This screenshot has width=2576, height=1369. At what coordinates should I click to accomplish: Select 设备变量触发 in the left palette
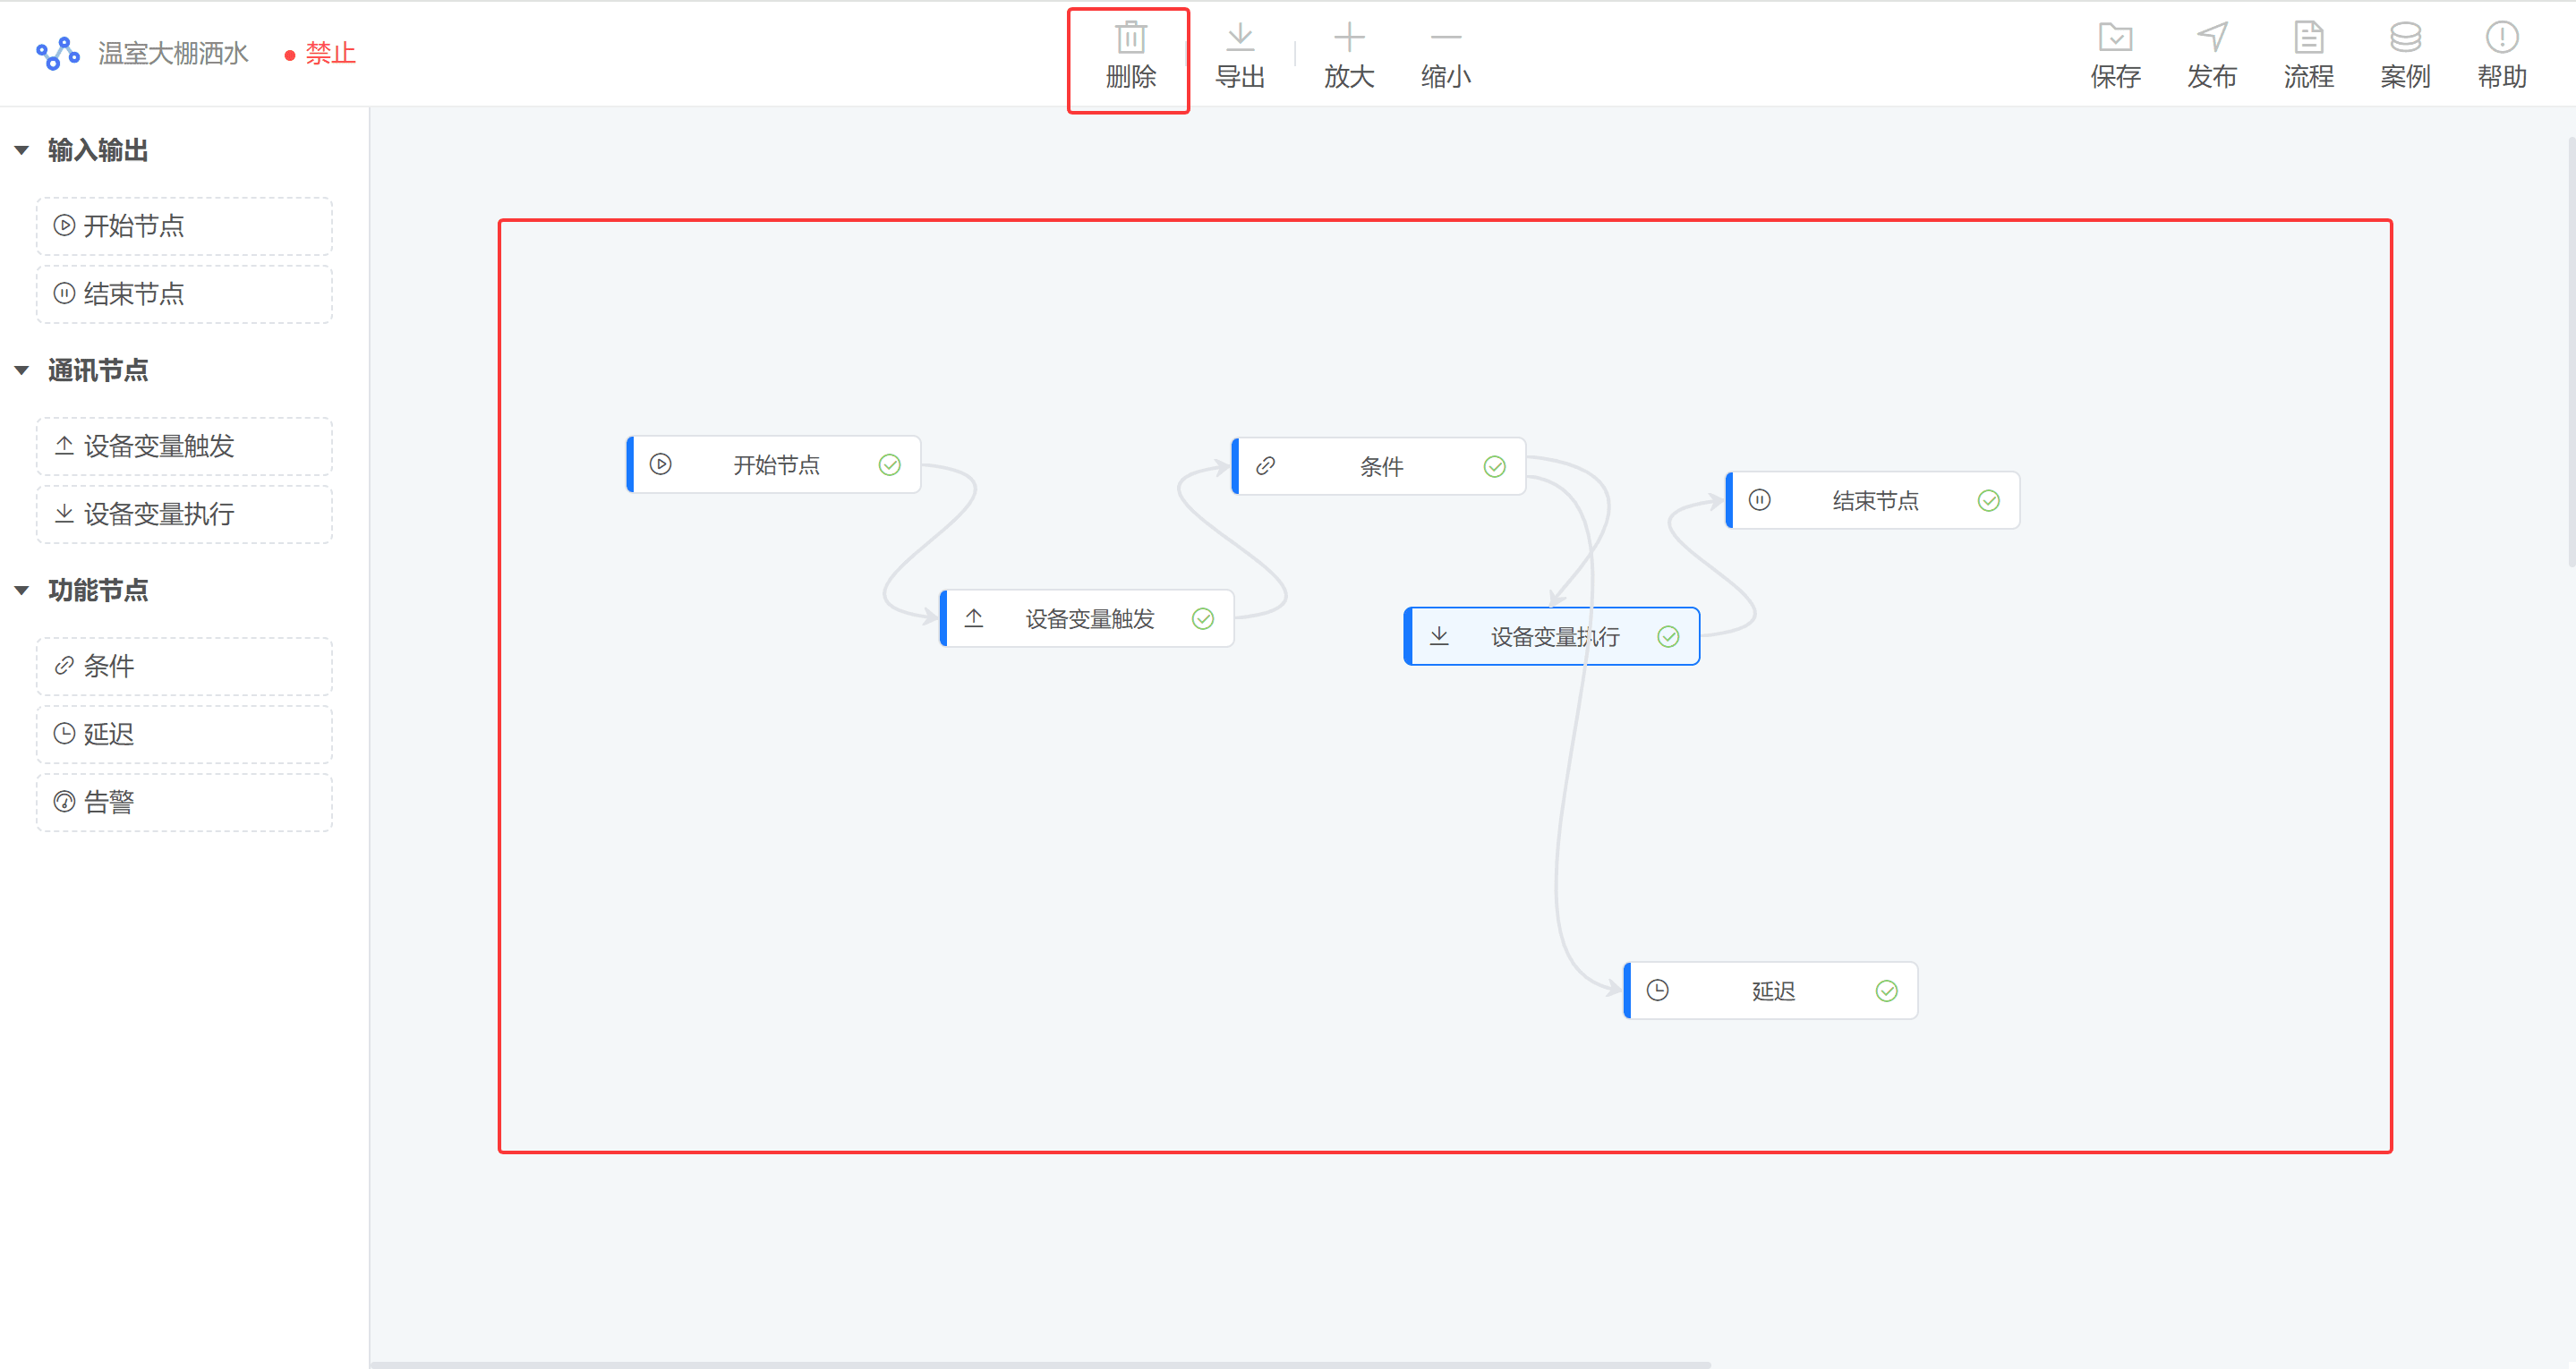184,446
